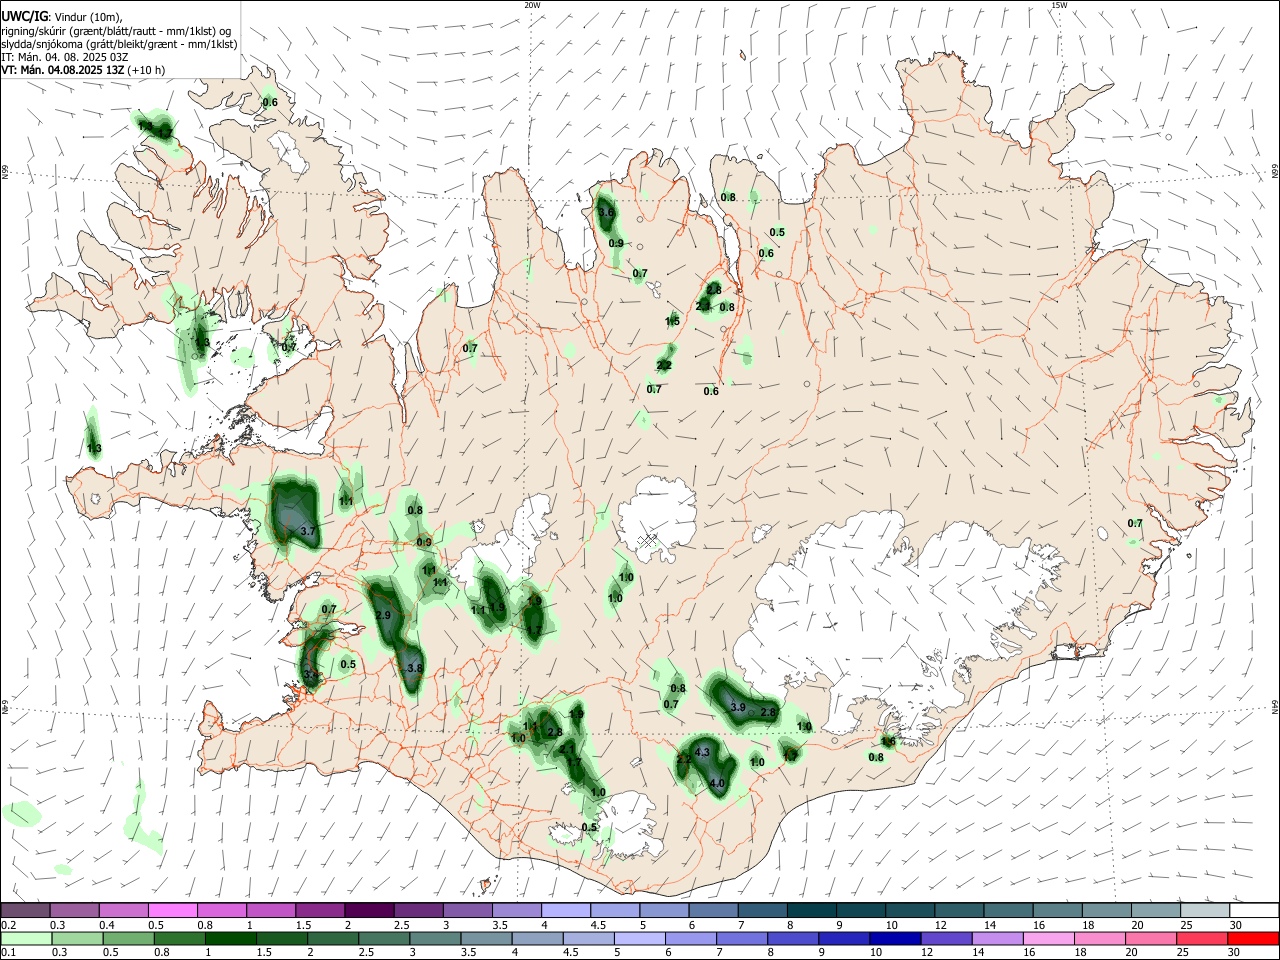1280x960 pixels.
Task: Select the grey-teal 18 swatch in the snow scale
Action: [x=1107, y=910]
